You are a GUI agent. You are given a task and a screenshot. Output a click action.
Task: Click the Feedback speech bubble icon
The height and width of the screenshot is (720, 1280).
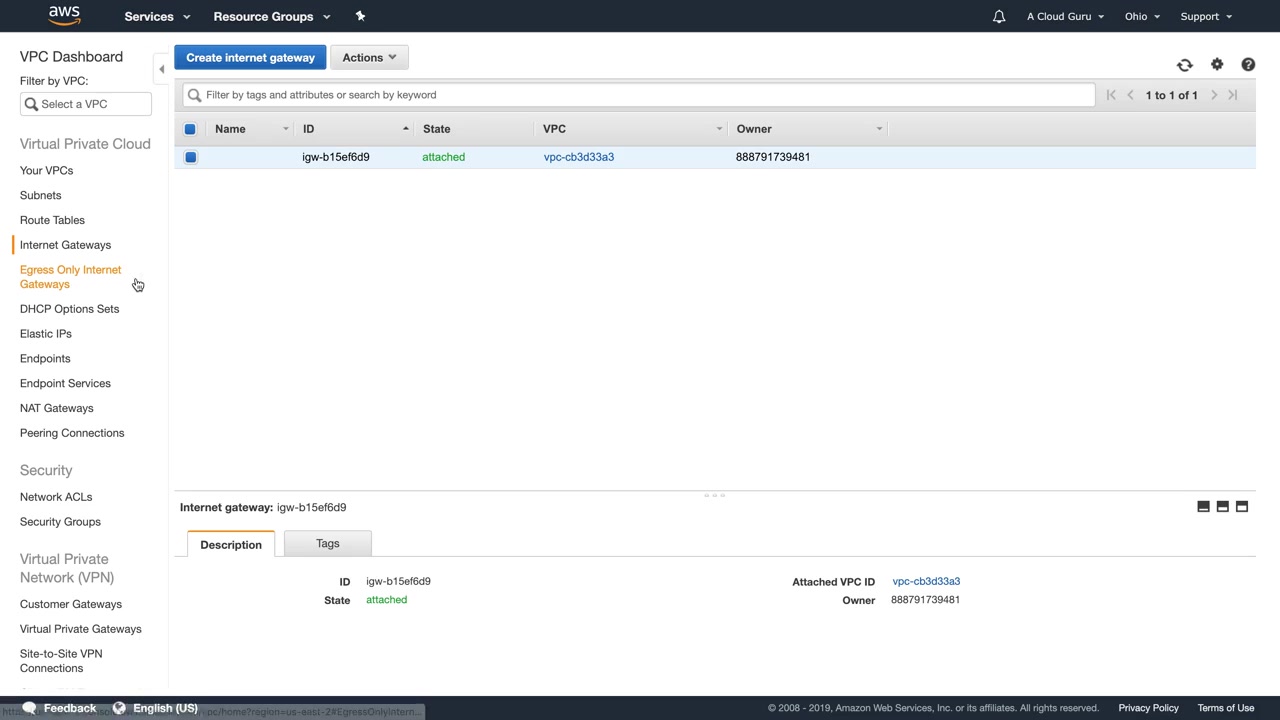coord(29,708)
